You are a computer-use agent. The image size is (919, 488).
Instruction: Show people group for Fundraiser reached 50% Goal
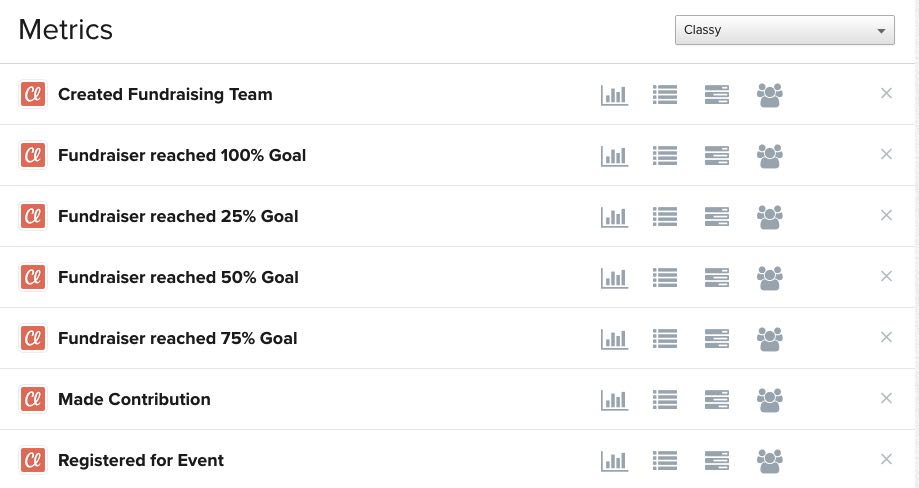[x=769, y=277]
